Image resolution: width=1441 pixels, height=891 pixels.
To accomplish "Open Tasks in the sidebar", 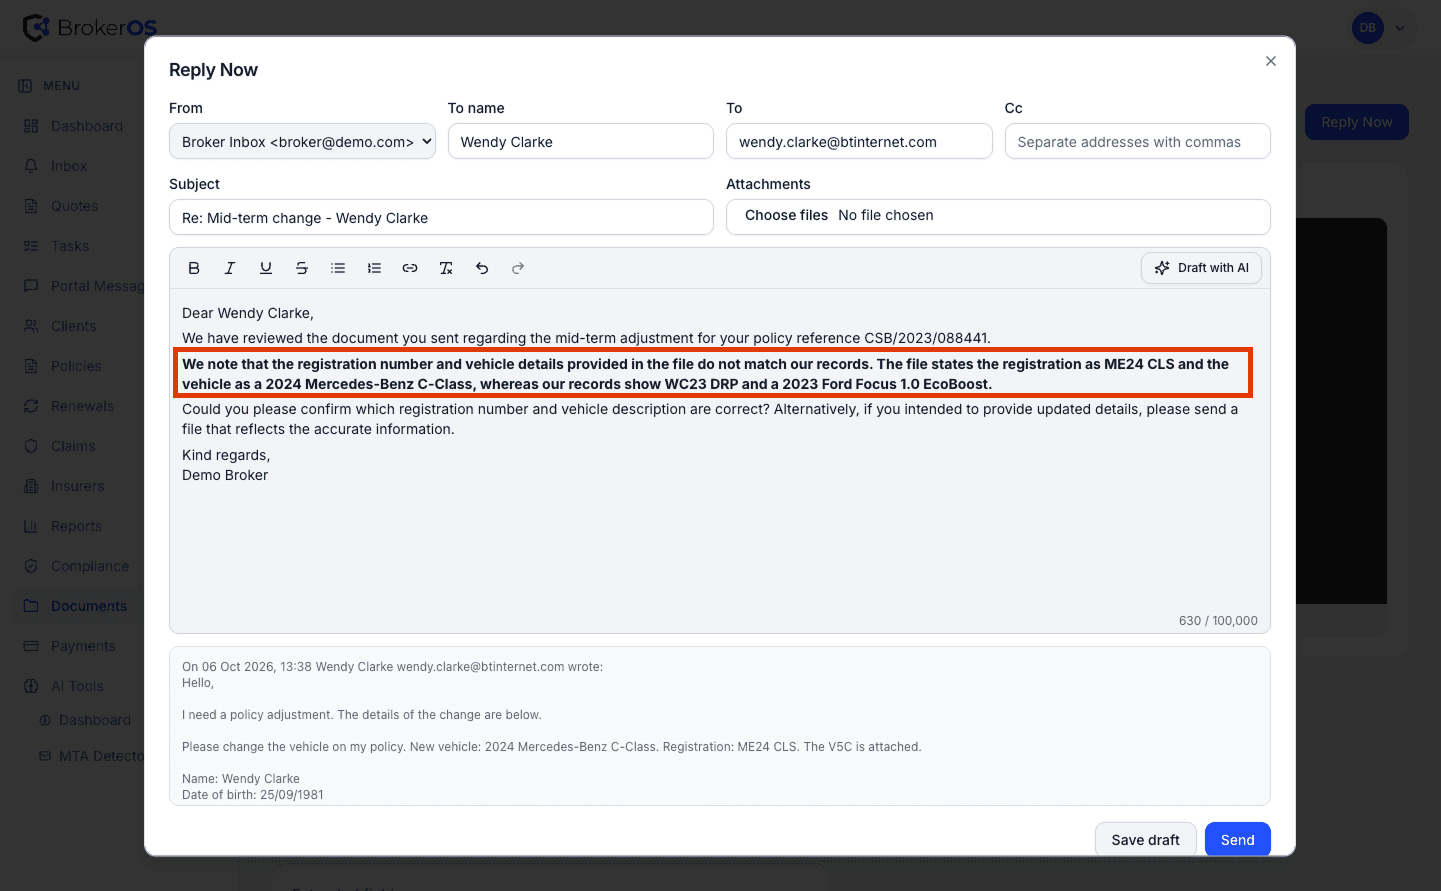I will [70, 246].
